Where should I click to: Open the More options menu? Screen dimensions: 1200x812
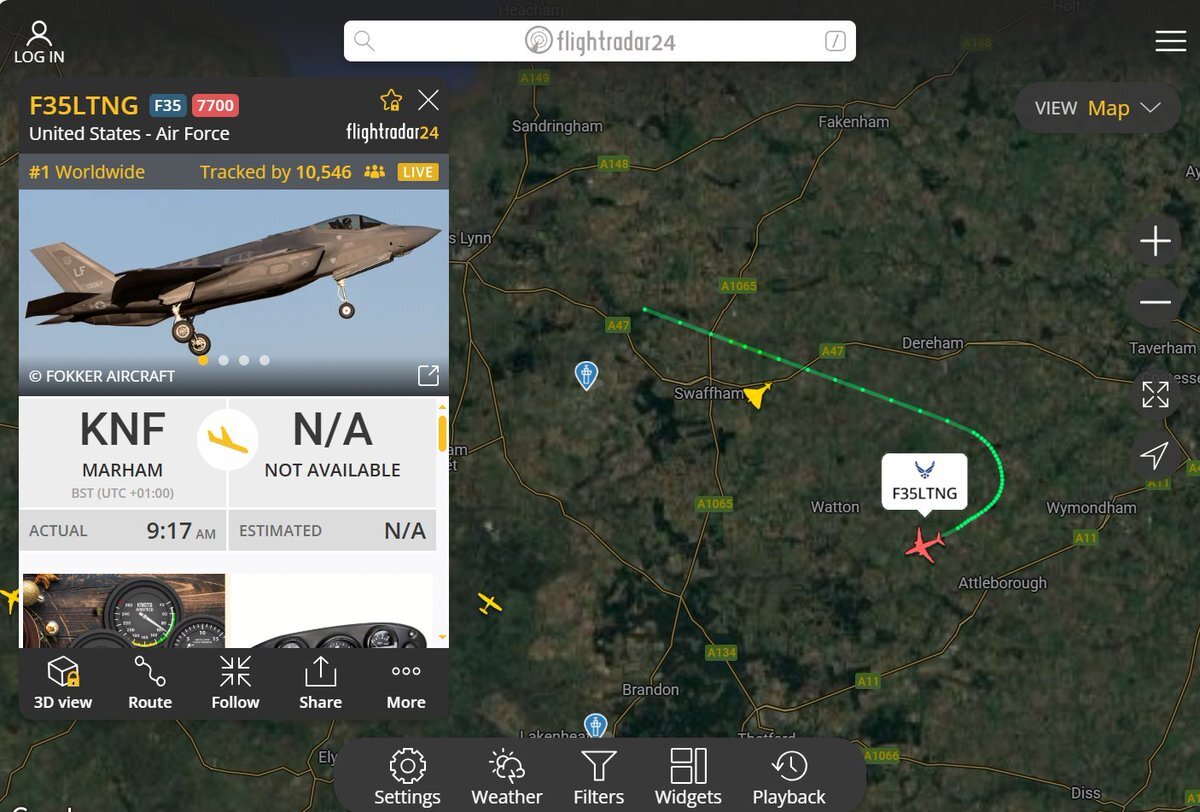[406, 683]
